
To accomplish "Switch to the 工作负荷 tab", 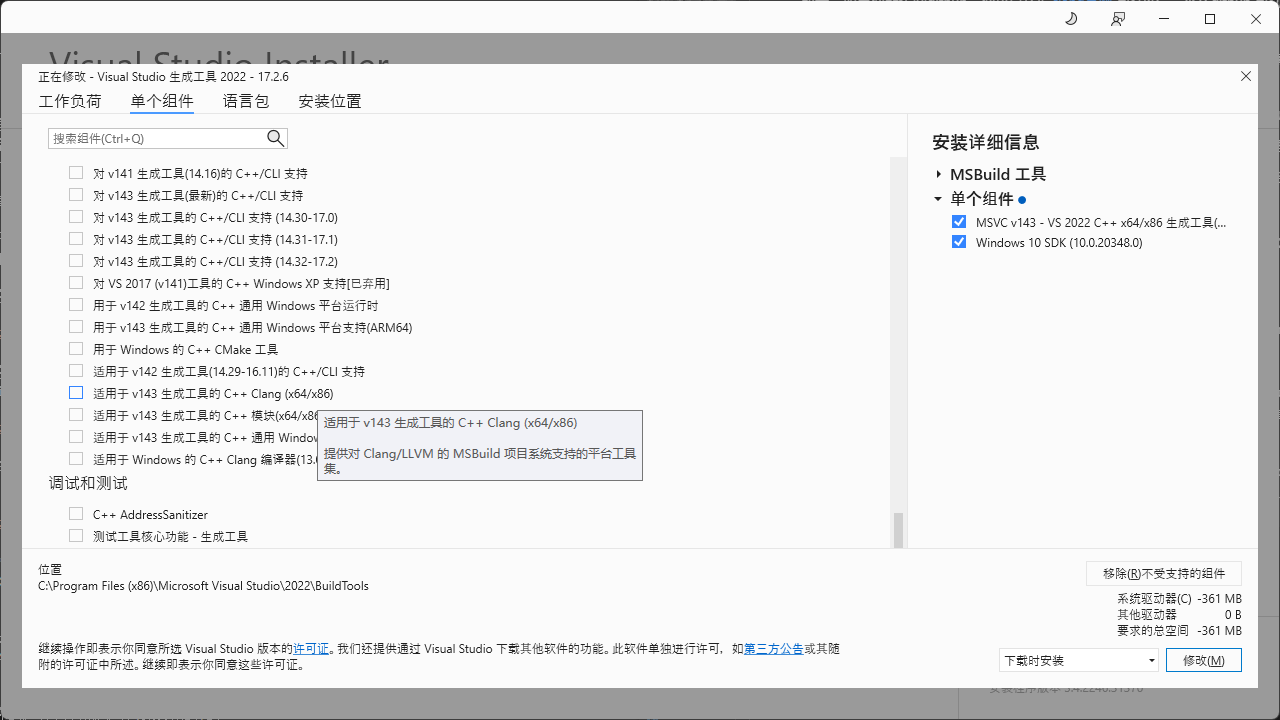I will [x=70, y=101].
